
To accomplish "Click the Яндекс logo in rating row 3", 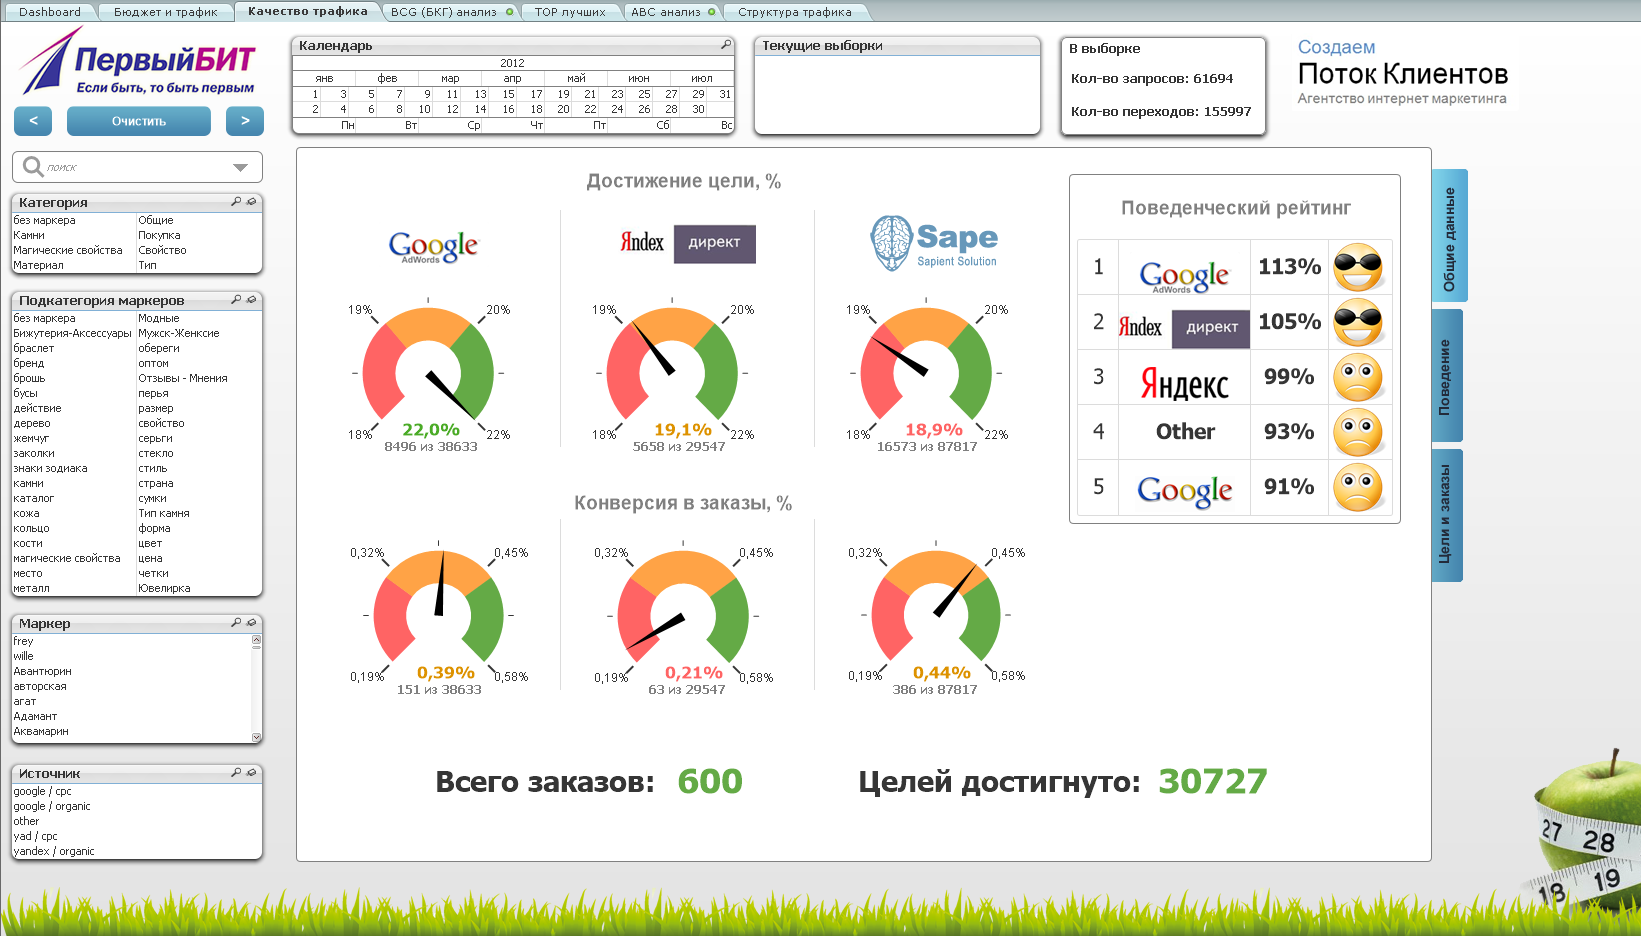I will tap(1184, 384).
